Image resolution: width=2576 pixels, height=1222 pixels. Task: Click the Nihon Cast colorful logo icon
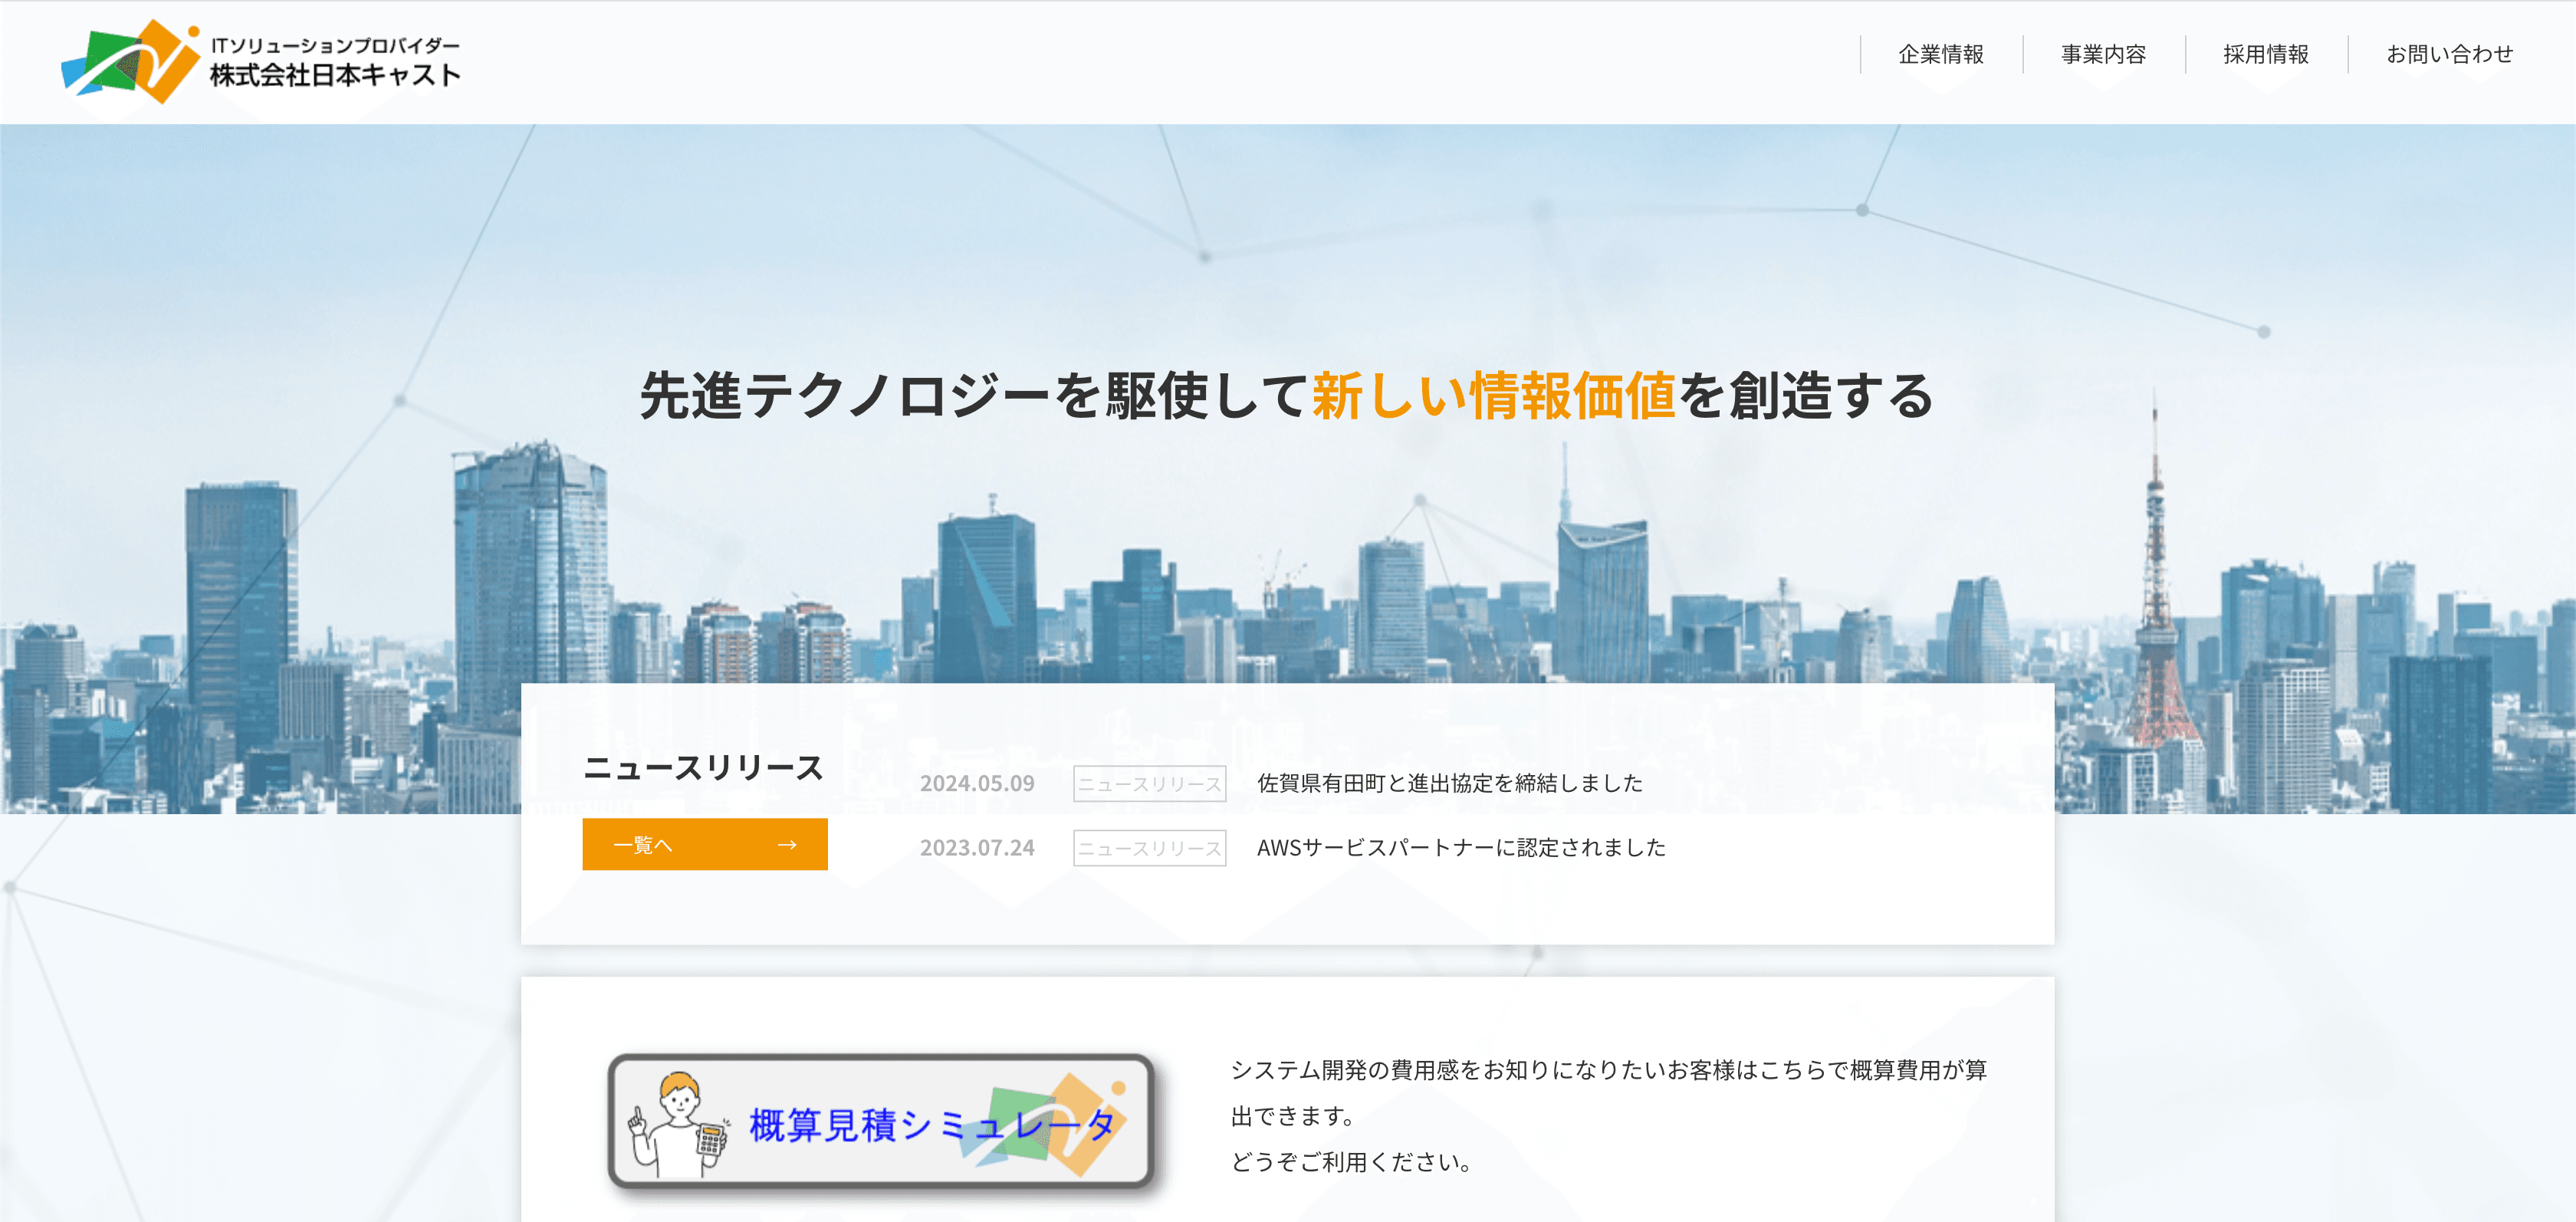131,62
